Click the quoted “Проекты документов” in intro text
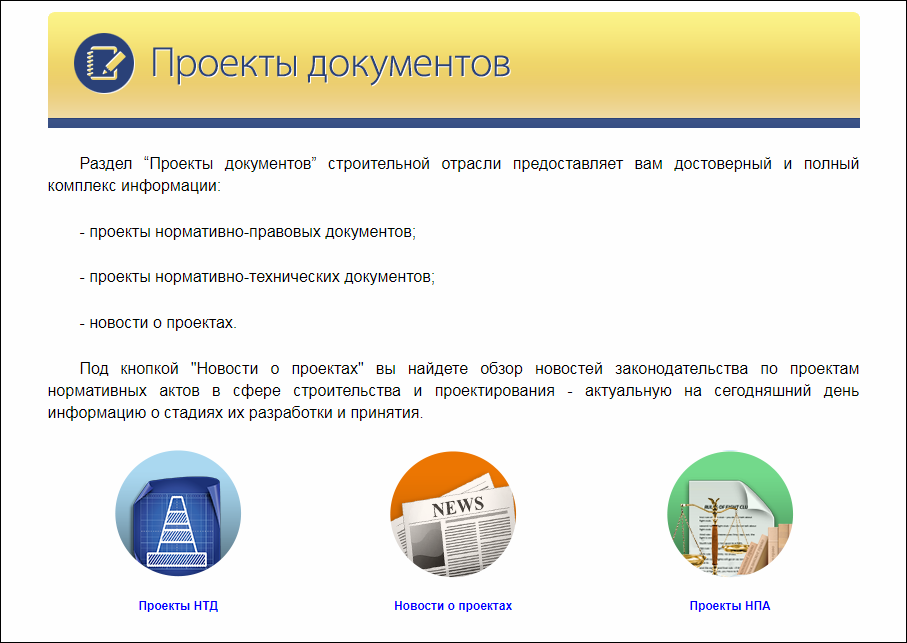The height and width of the screenshot is (643, 907). [x=230, y=164]
